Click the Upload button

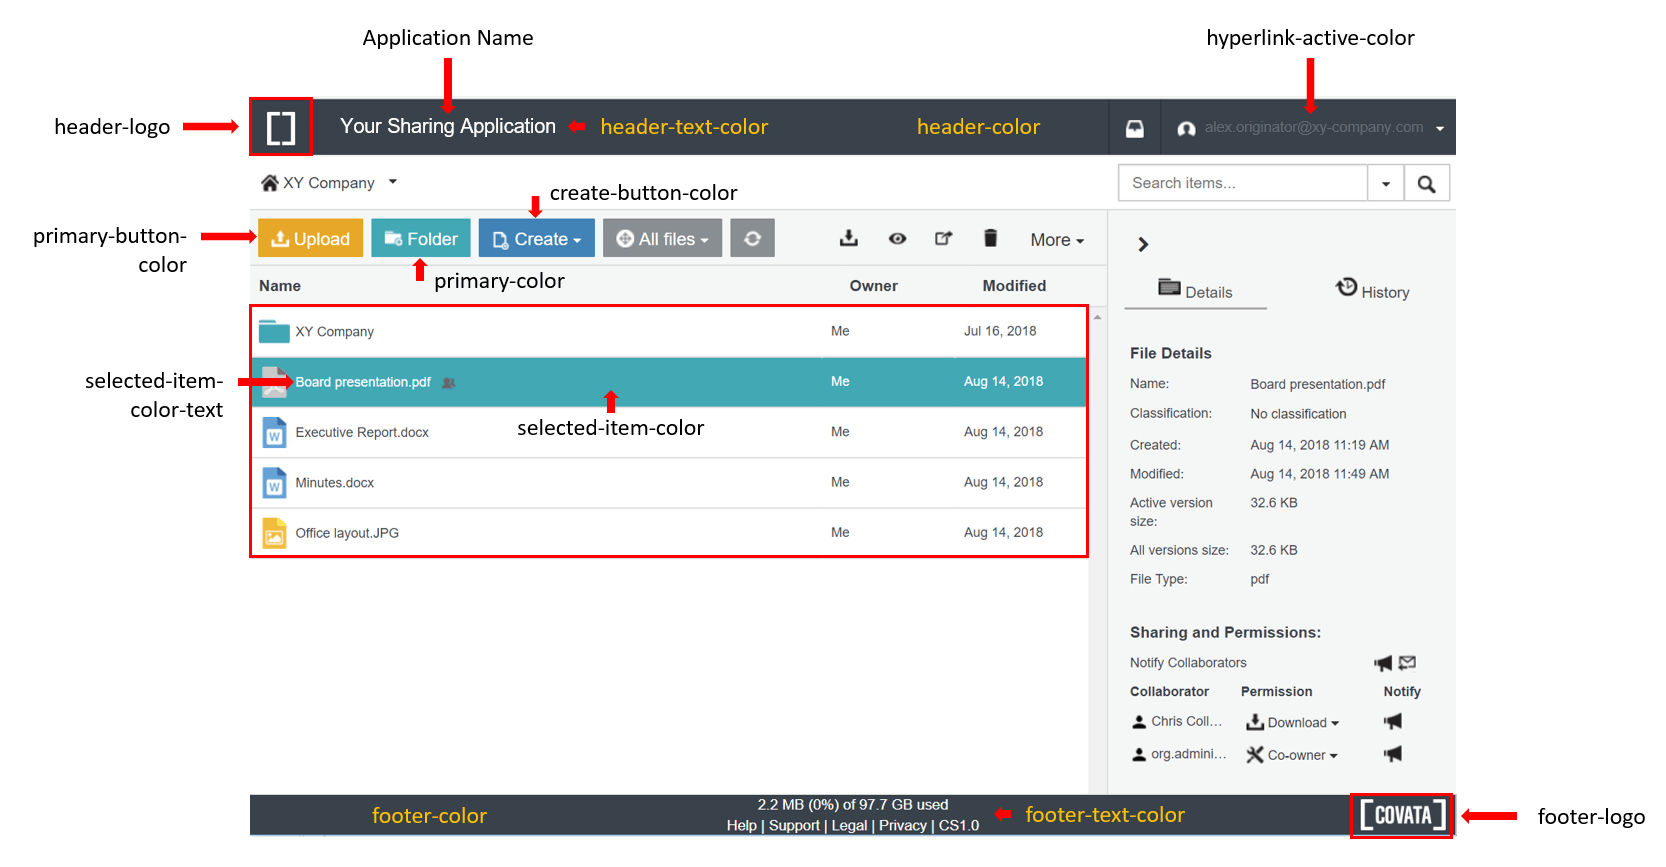(310, 239)
